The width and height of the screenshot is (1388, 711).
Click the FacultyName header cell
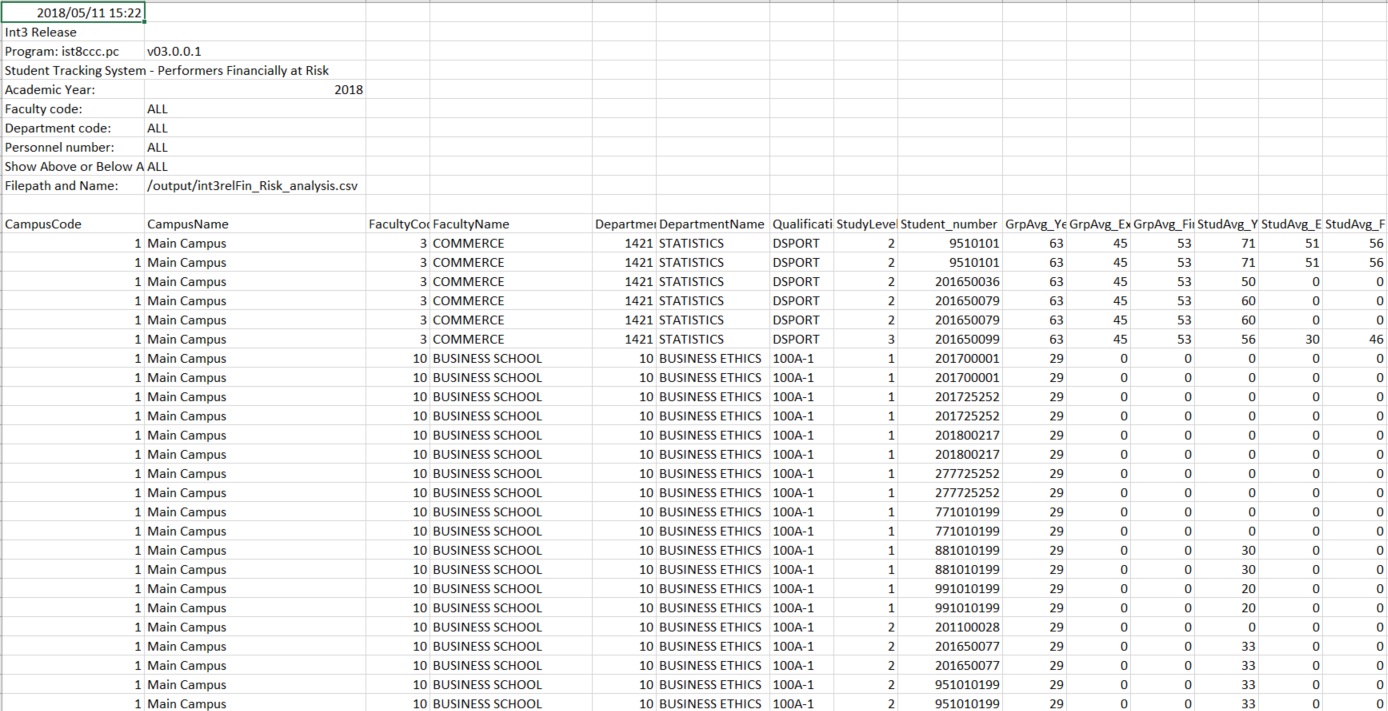(x=471, y=224)
